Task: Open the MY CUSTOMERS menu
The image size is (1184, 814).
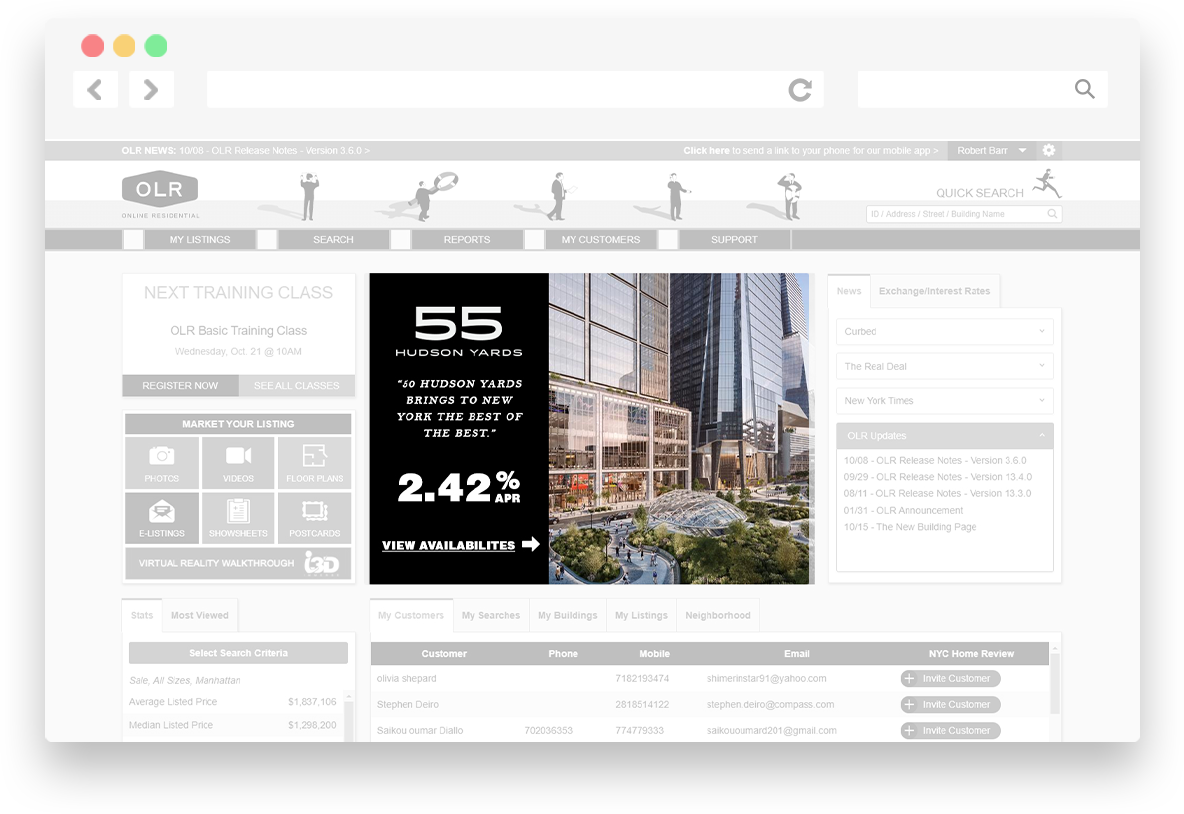Action: tap(601, 239)
